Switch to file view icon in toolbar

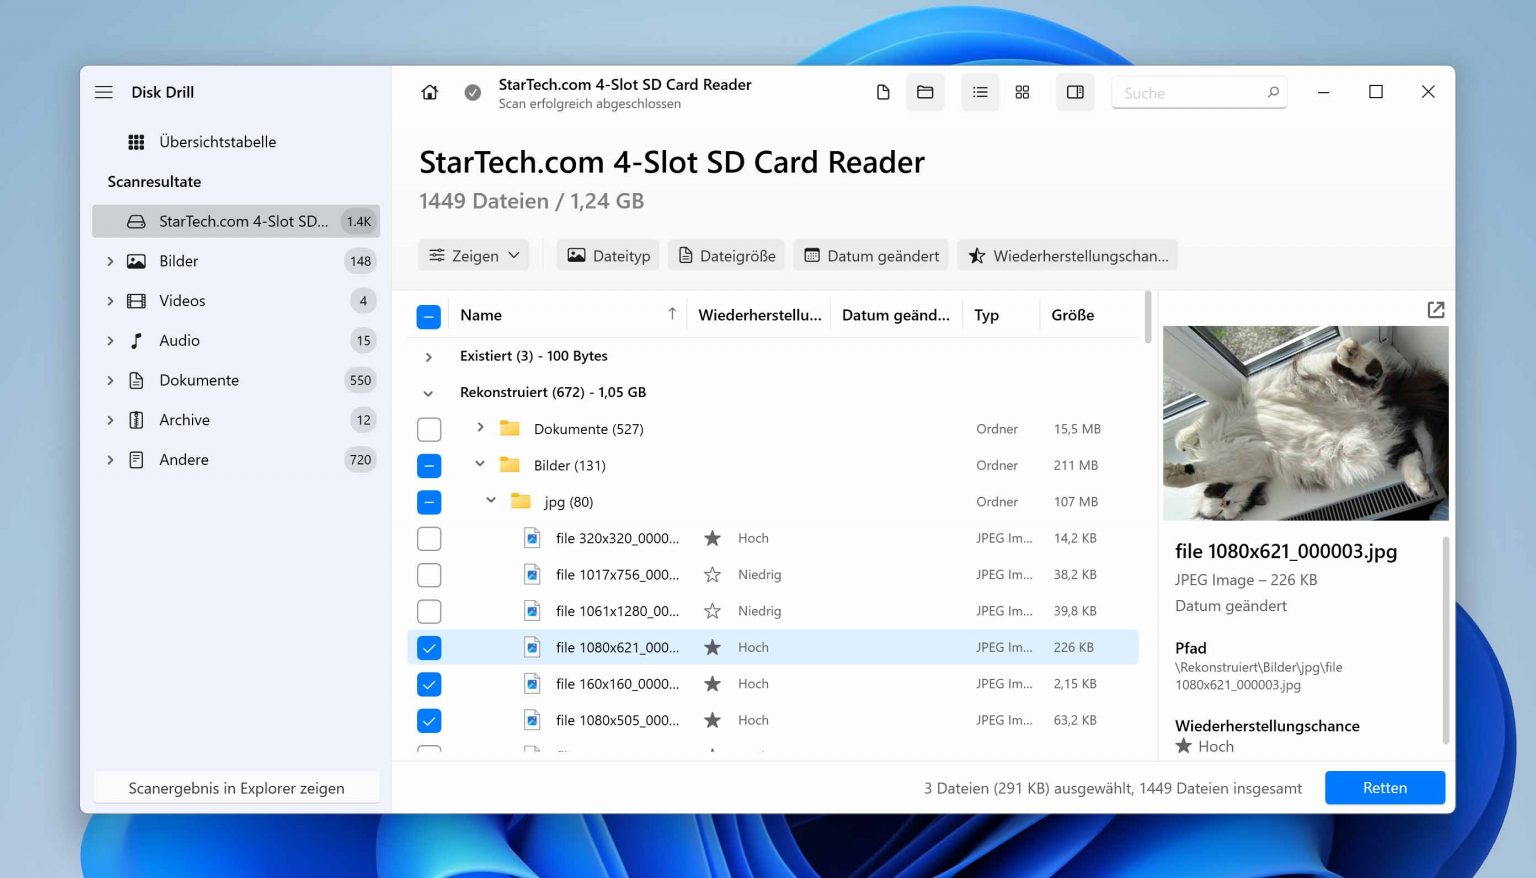883,92
